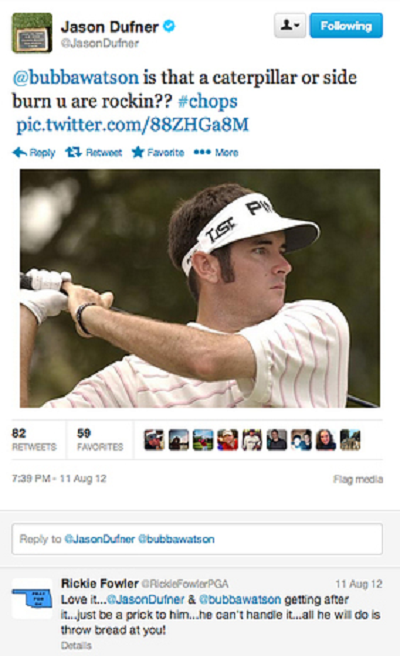Show the 59 favorites list
The image size is (400, 656).
[x=100, y=440]
